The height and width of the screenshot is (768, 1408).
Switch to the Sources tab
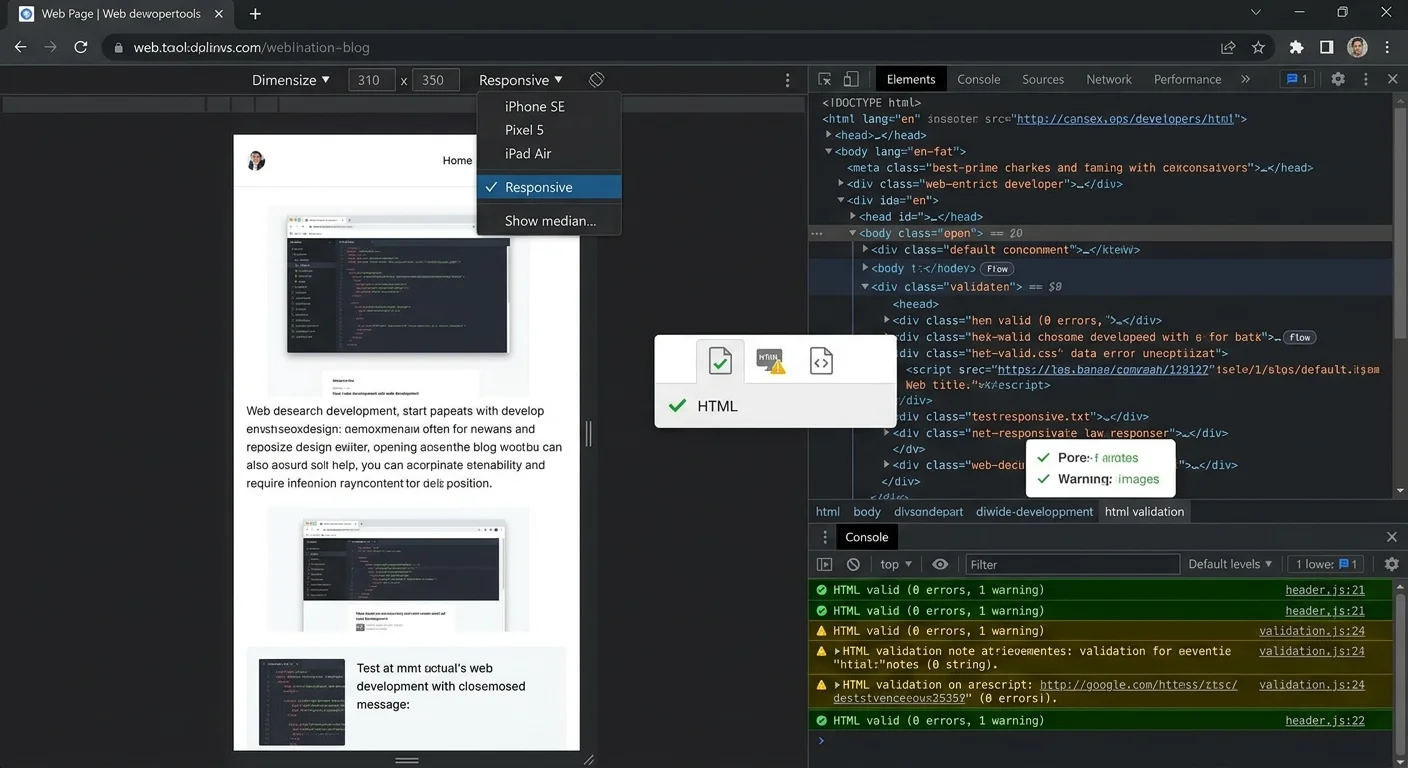pos(1043,79)
